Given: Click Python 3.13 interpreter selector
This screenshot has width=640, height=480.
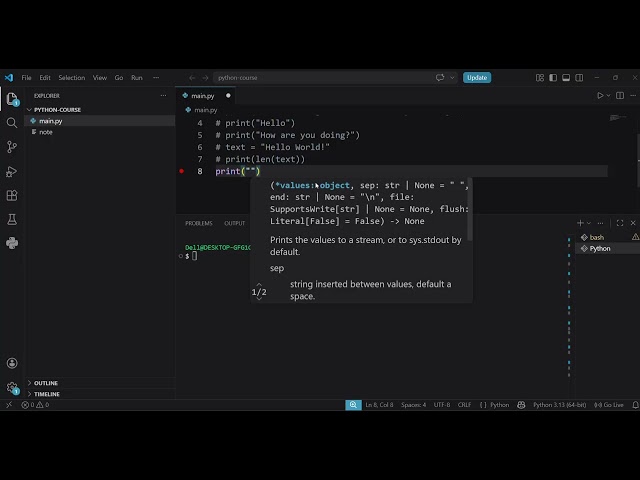Looking at the screenshot, I should pyautogui.click(x=560, y=405).
